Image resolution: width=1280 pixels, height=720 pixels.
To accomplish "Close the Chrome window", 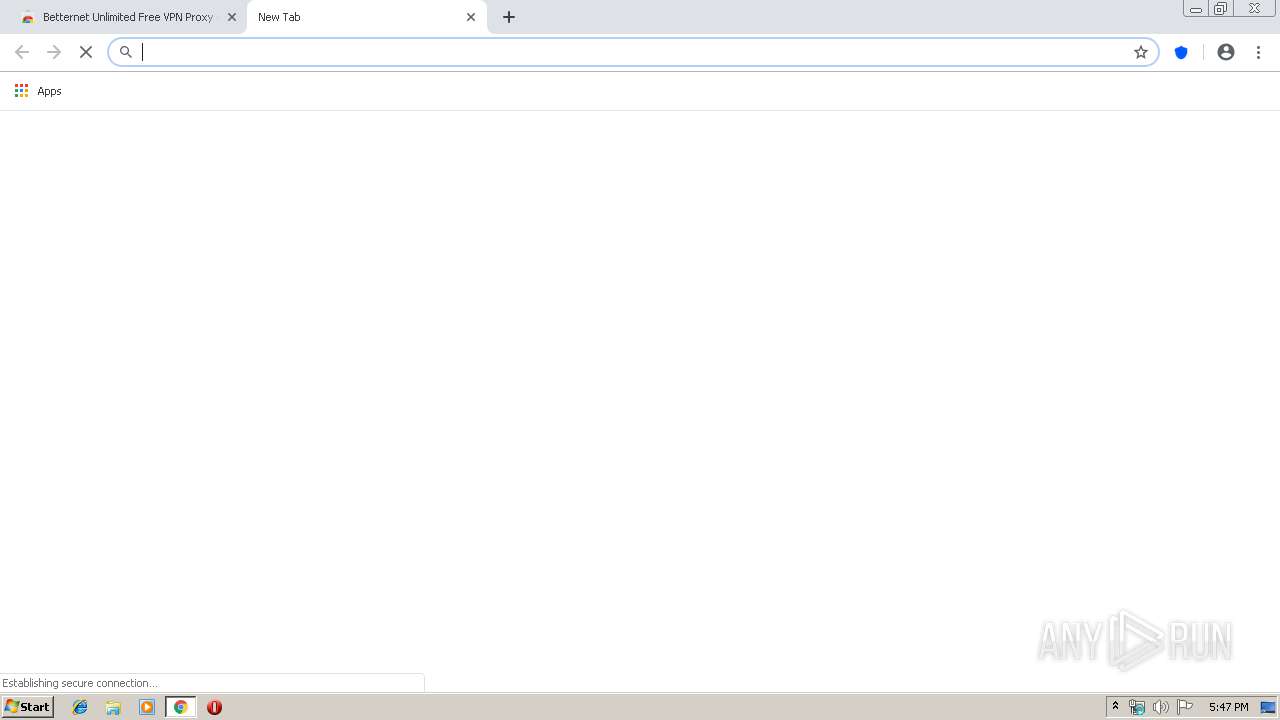I will [1254, 9].
